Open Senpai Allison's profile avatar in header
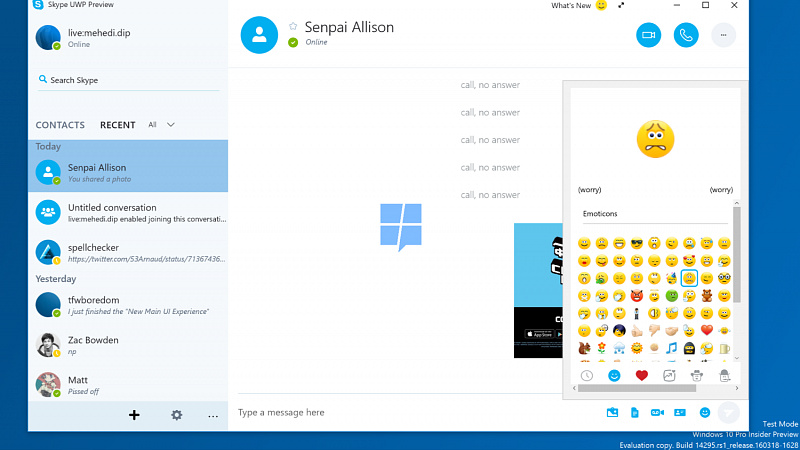Image resolution: width=800 pixels, height=450 pixels. 259,35
